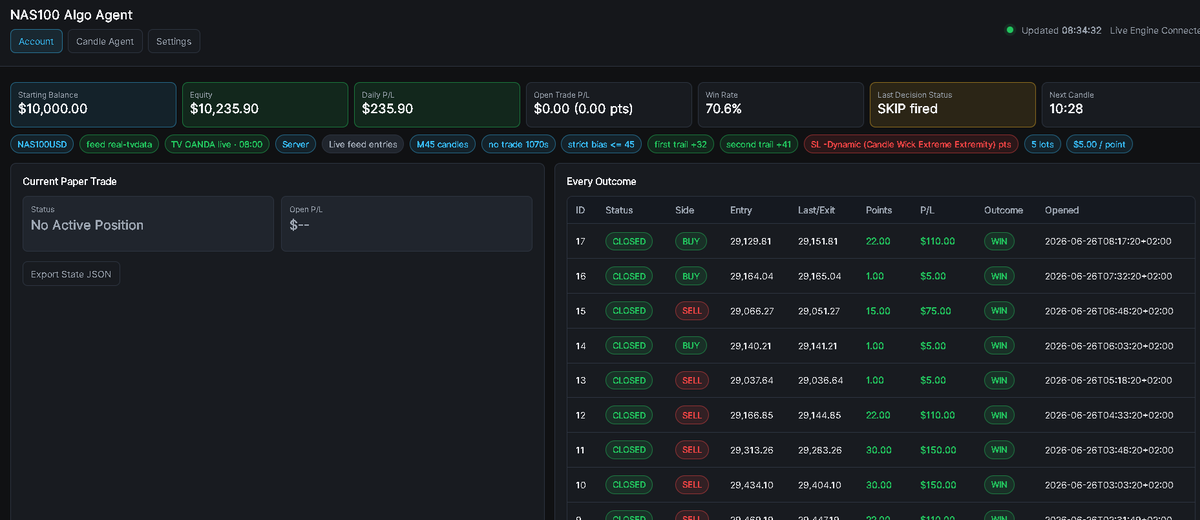Click entry price 29,164.04 of trade 16
Image resolution: width=1200 pixels, height=520 pixels.
pyautogui.click(x=752, y=276)
